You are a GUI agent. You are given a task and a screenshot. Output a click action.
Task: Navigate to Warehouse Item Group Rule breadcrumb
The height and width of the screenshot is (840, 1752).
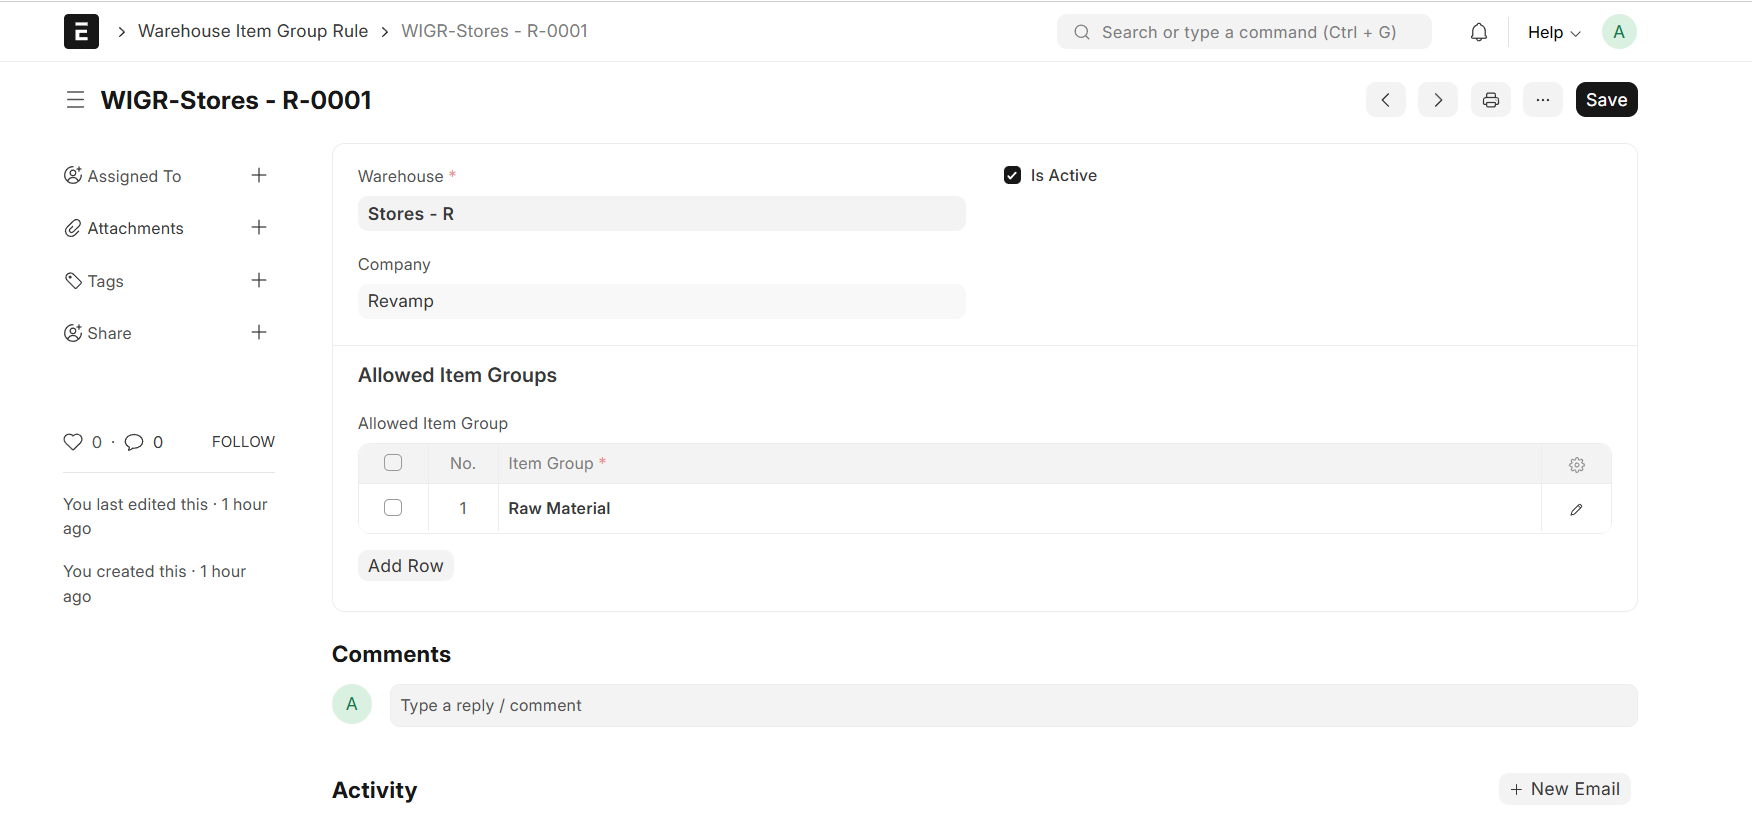[253, 31]
